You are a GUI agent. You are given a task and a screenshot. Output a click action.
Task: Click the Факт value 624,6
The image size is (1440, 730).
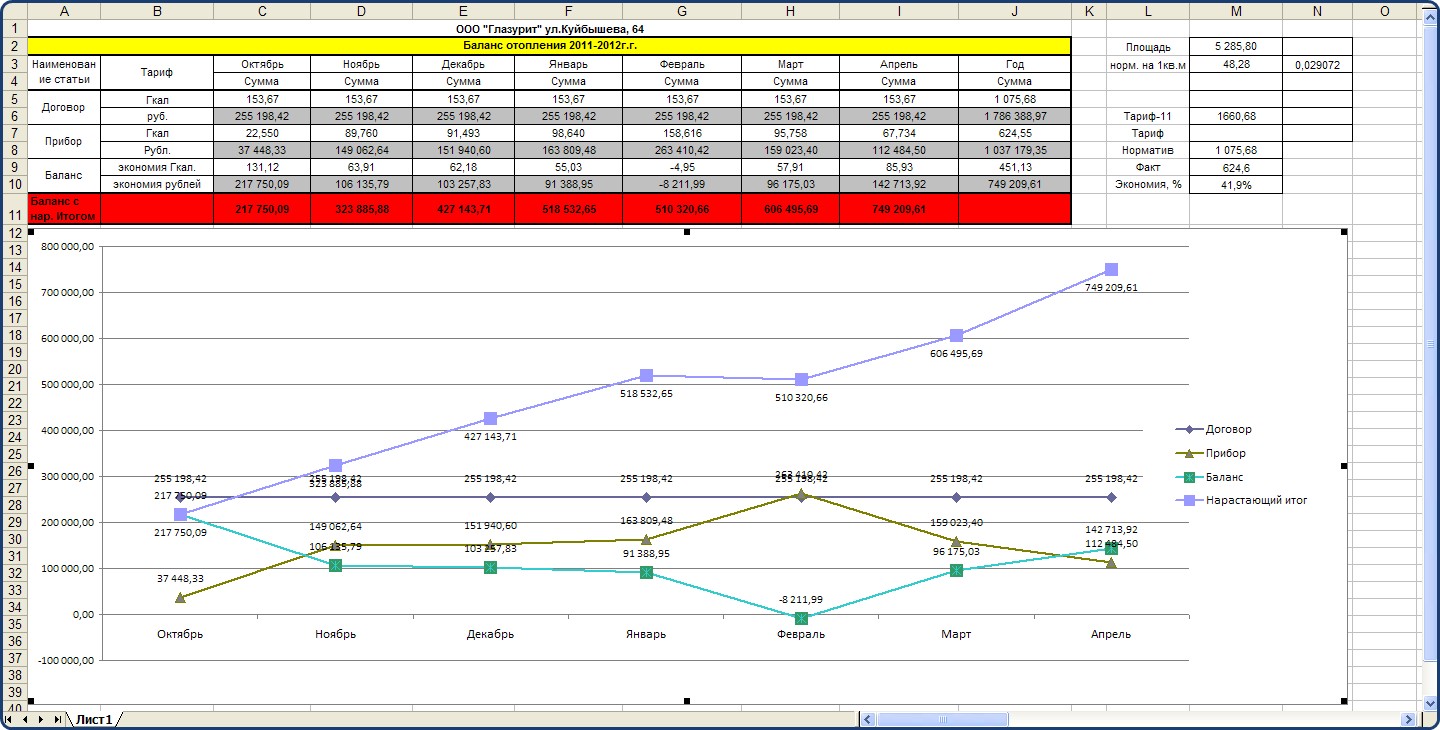tap(1236, 168)
